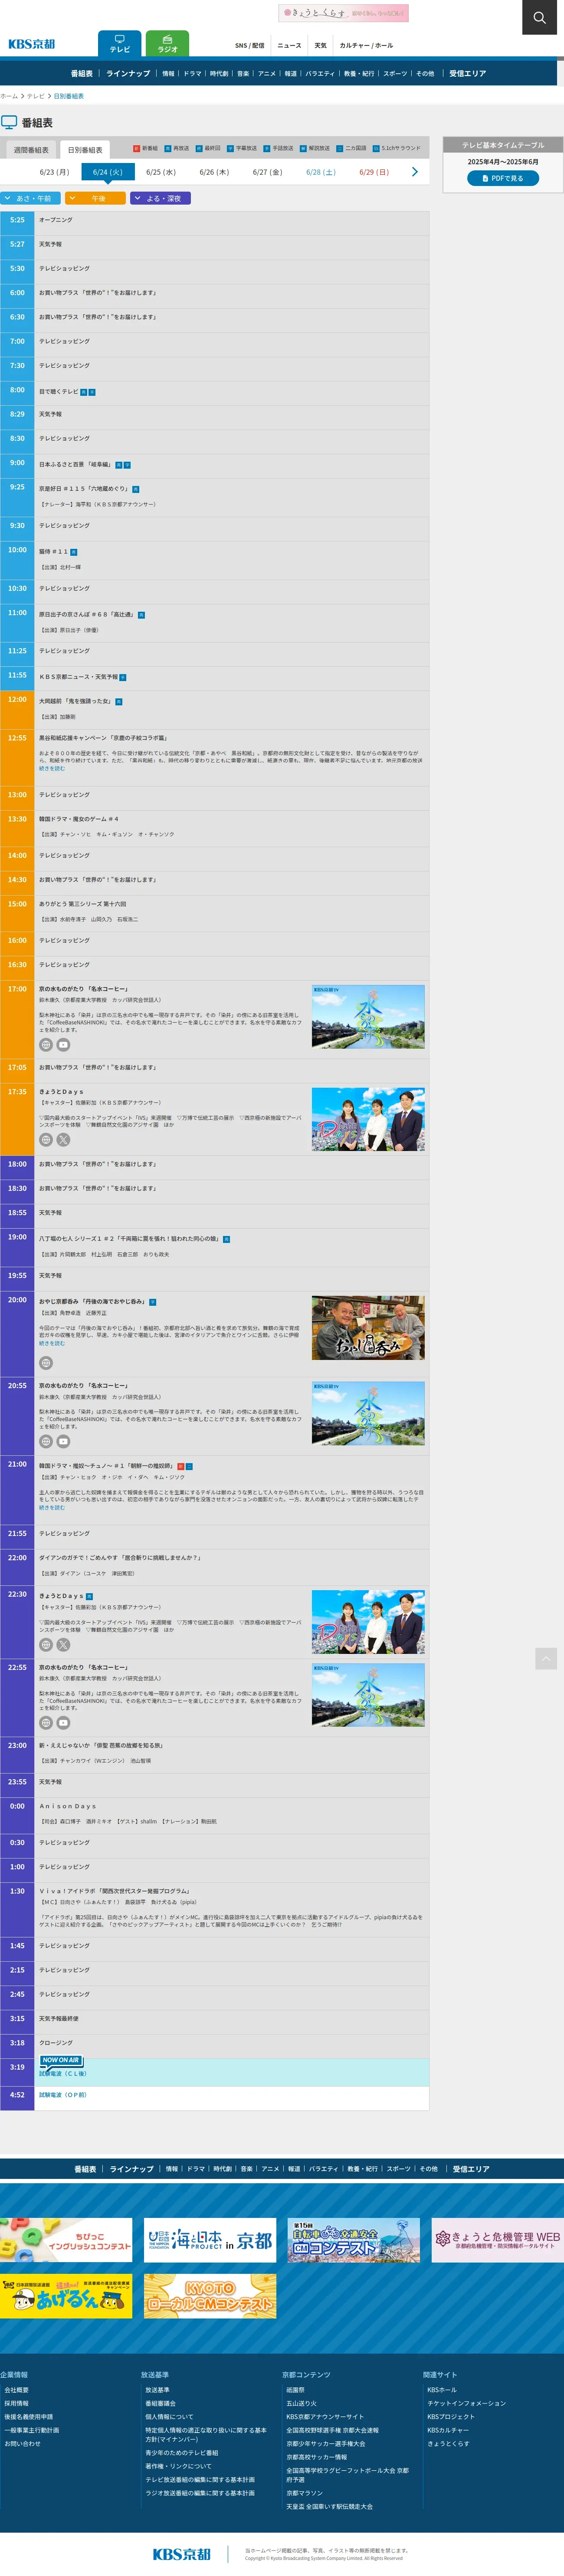Click PDFで見る button

pos(503,178)
